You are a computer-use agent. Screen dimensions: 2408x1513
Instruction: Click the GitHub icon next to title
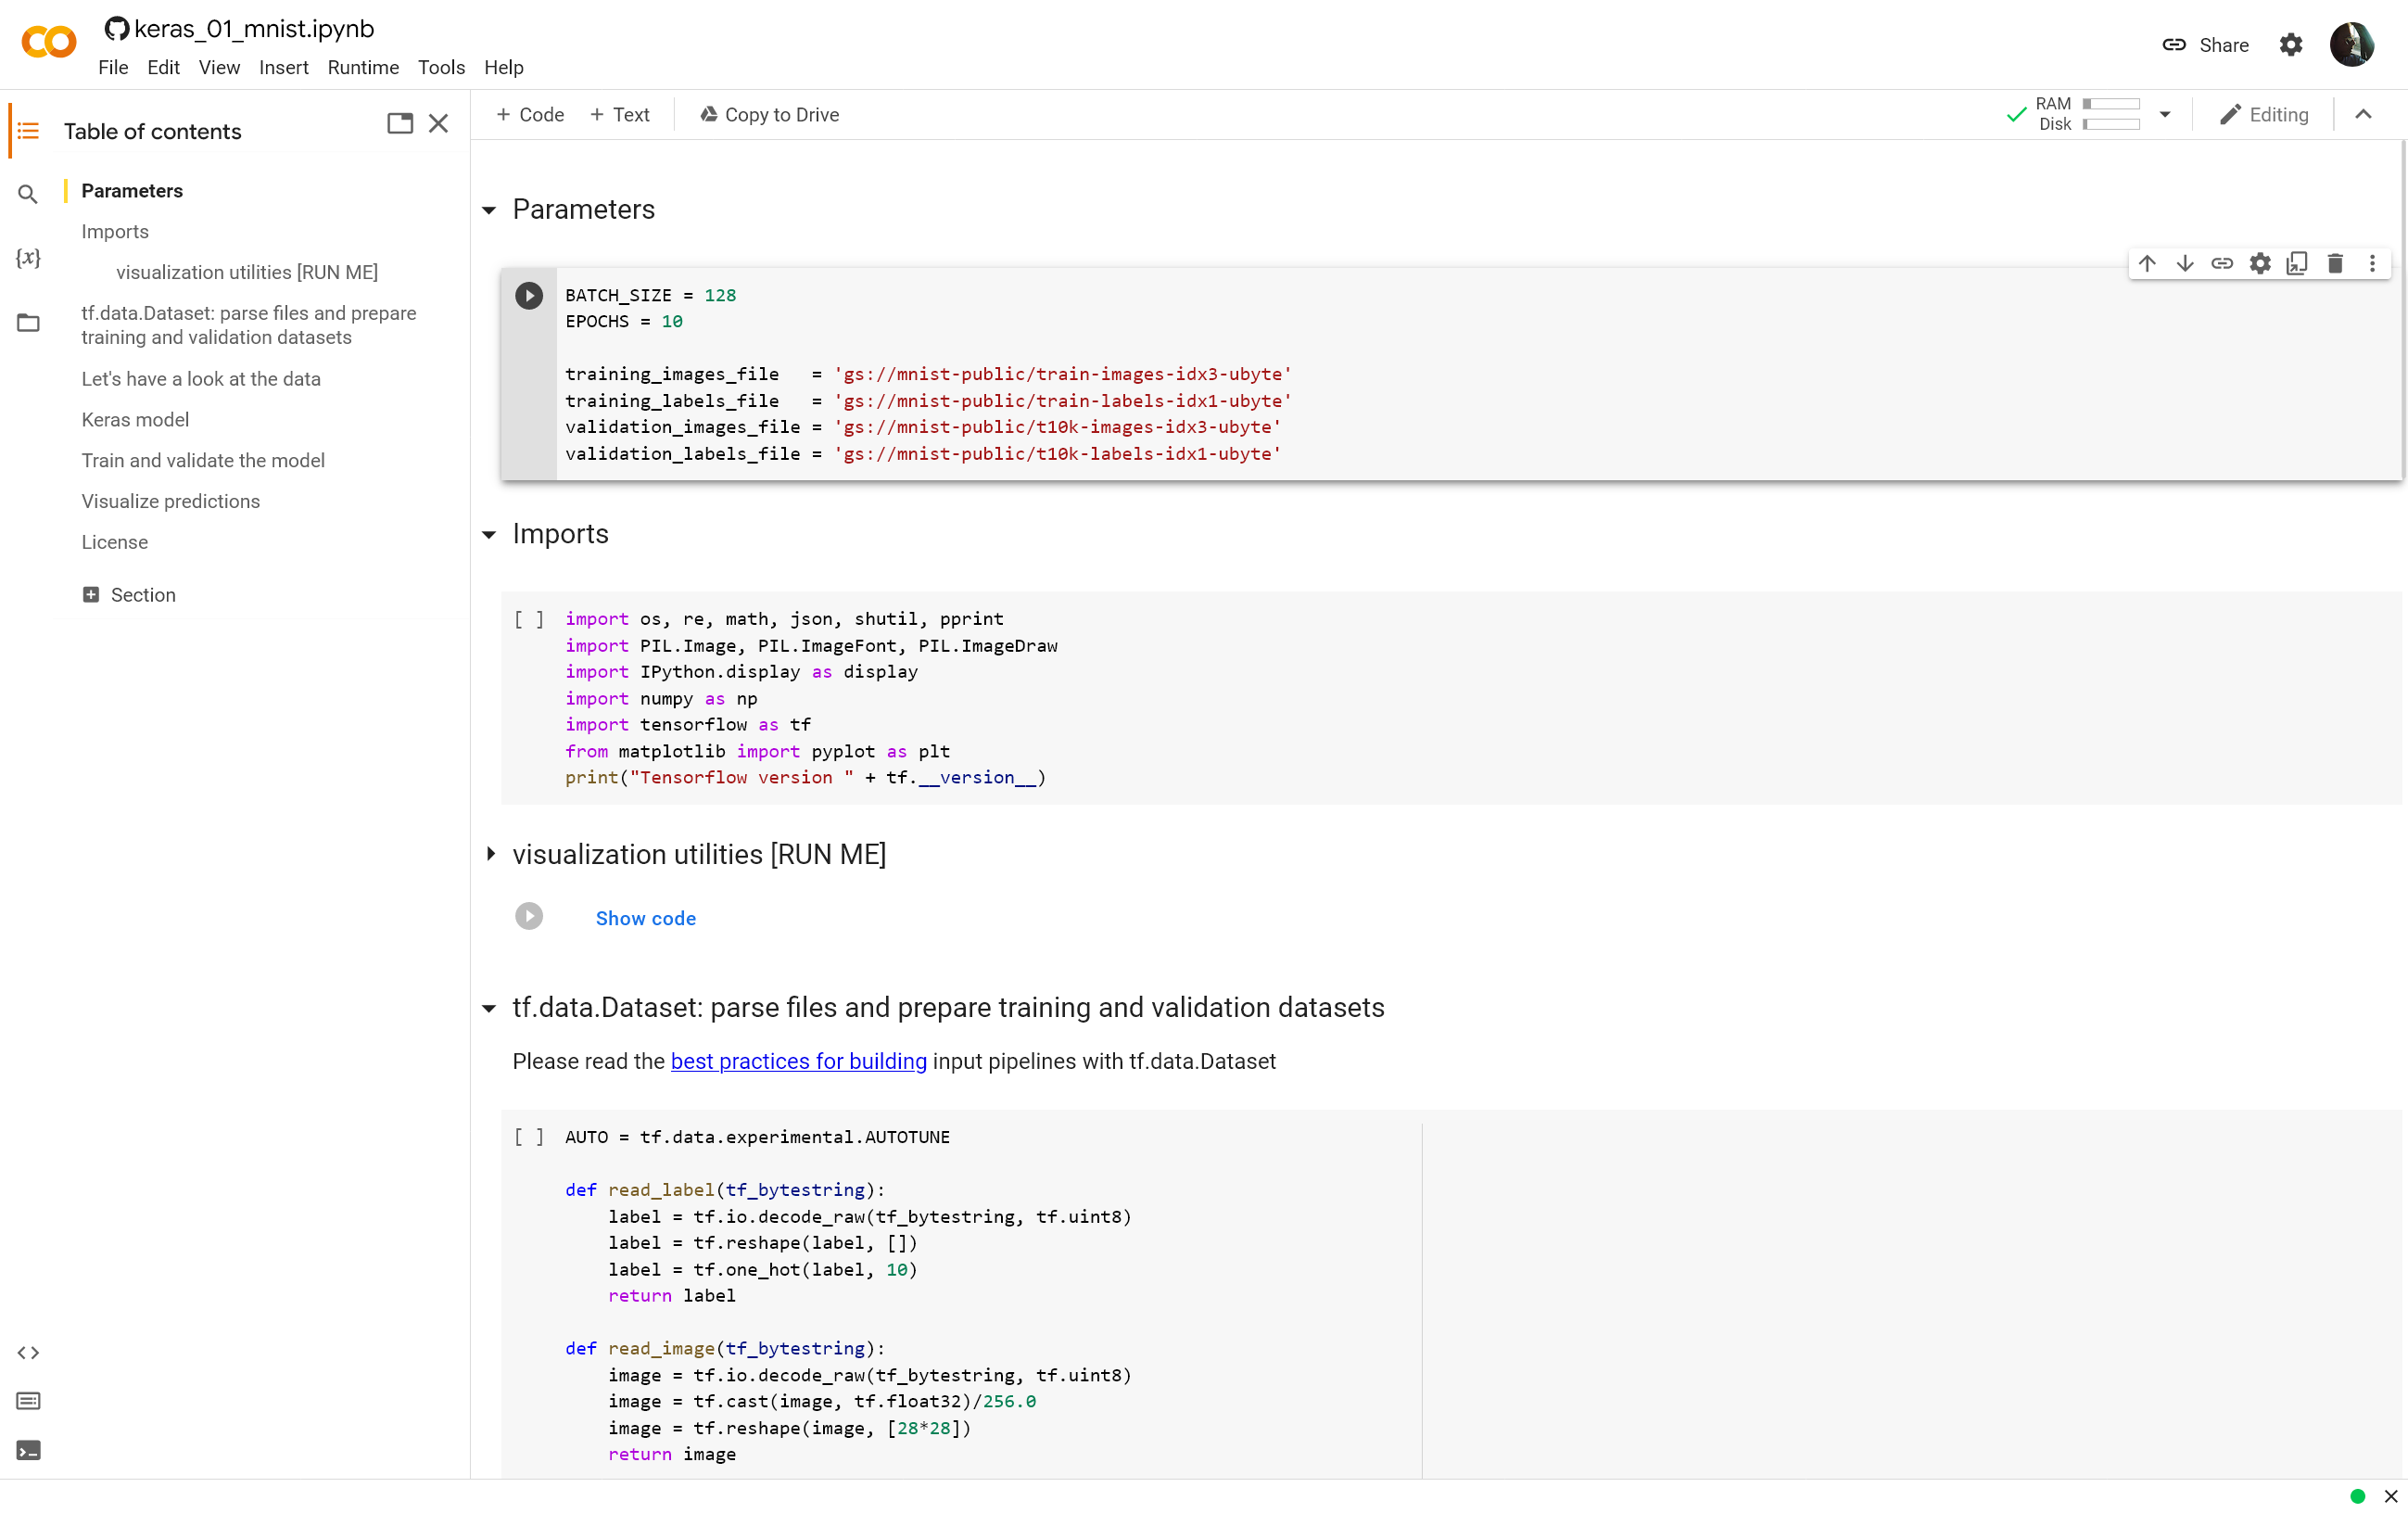(117, 29)
